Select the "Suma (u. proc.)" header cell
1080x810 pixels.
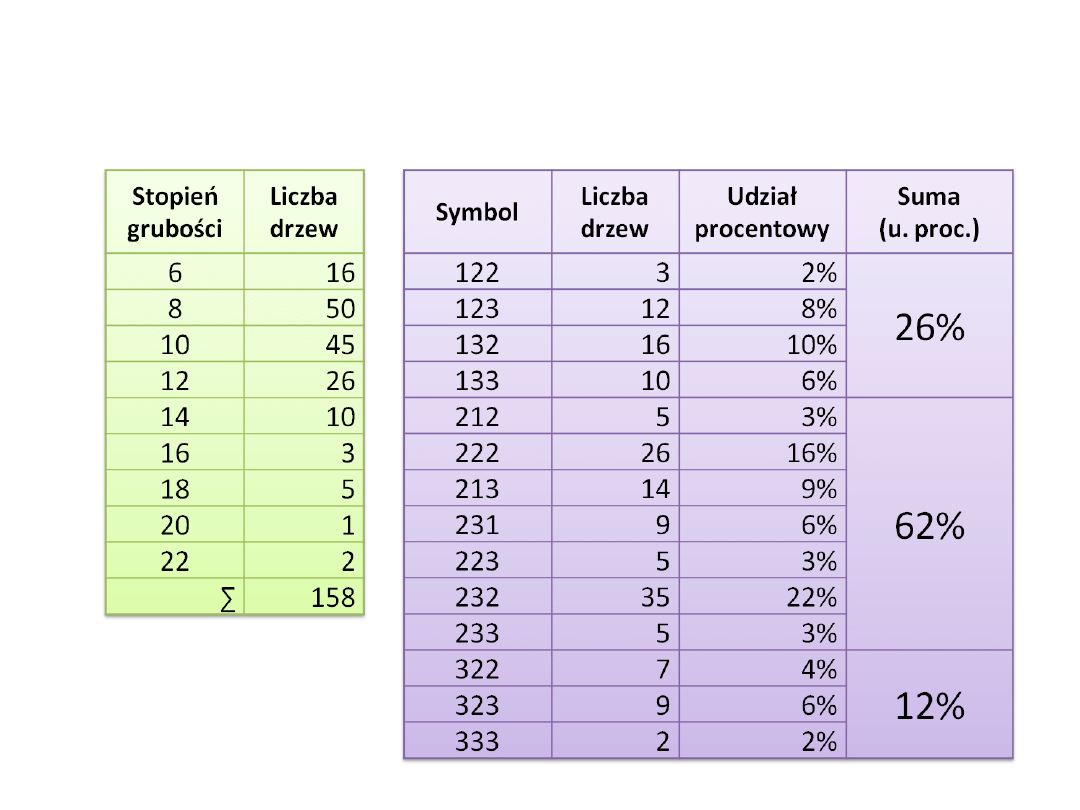coord(929,212)
